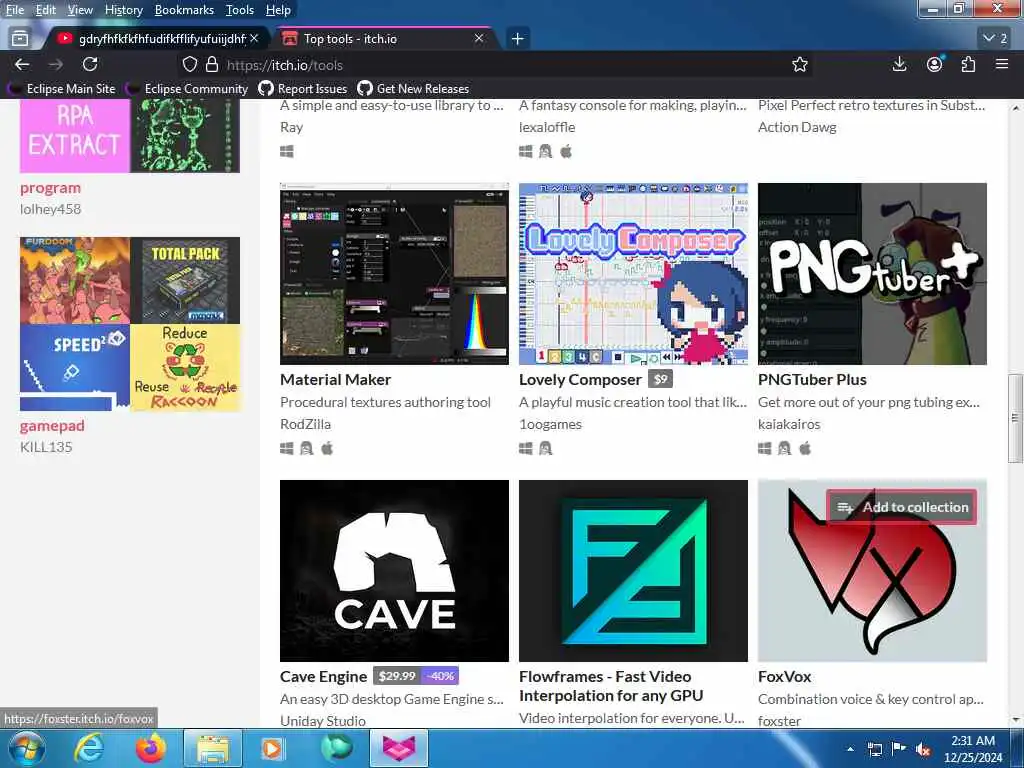Open the View menu

[x=80, y=10]
